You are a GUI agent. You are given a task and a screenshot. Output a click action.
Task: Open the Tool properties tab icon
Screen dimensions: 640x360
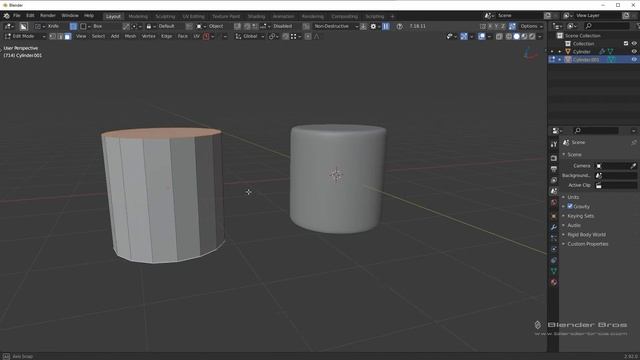coord(553,144)
